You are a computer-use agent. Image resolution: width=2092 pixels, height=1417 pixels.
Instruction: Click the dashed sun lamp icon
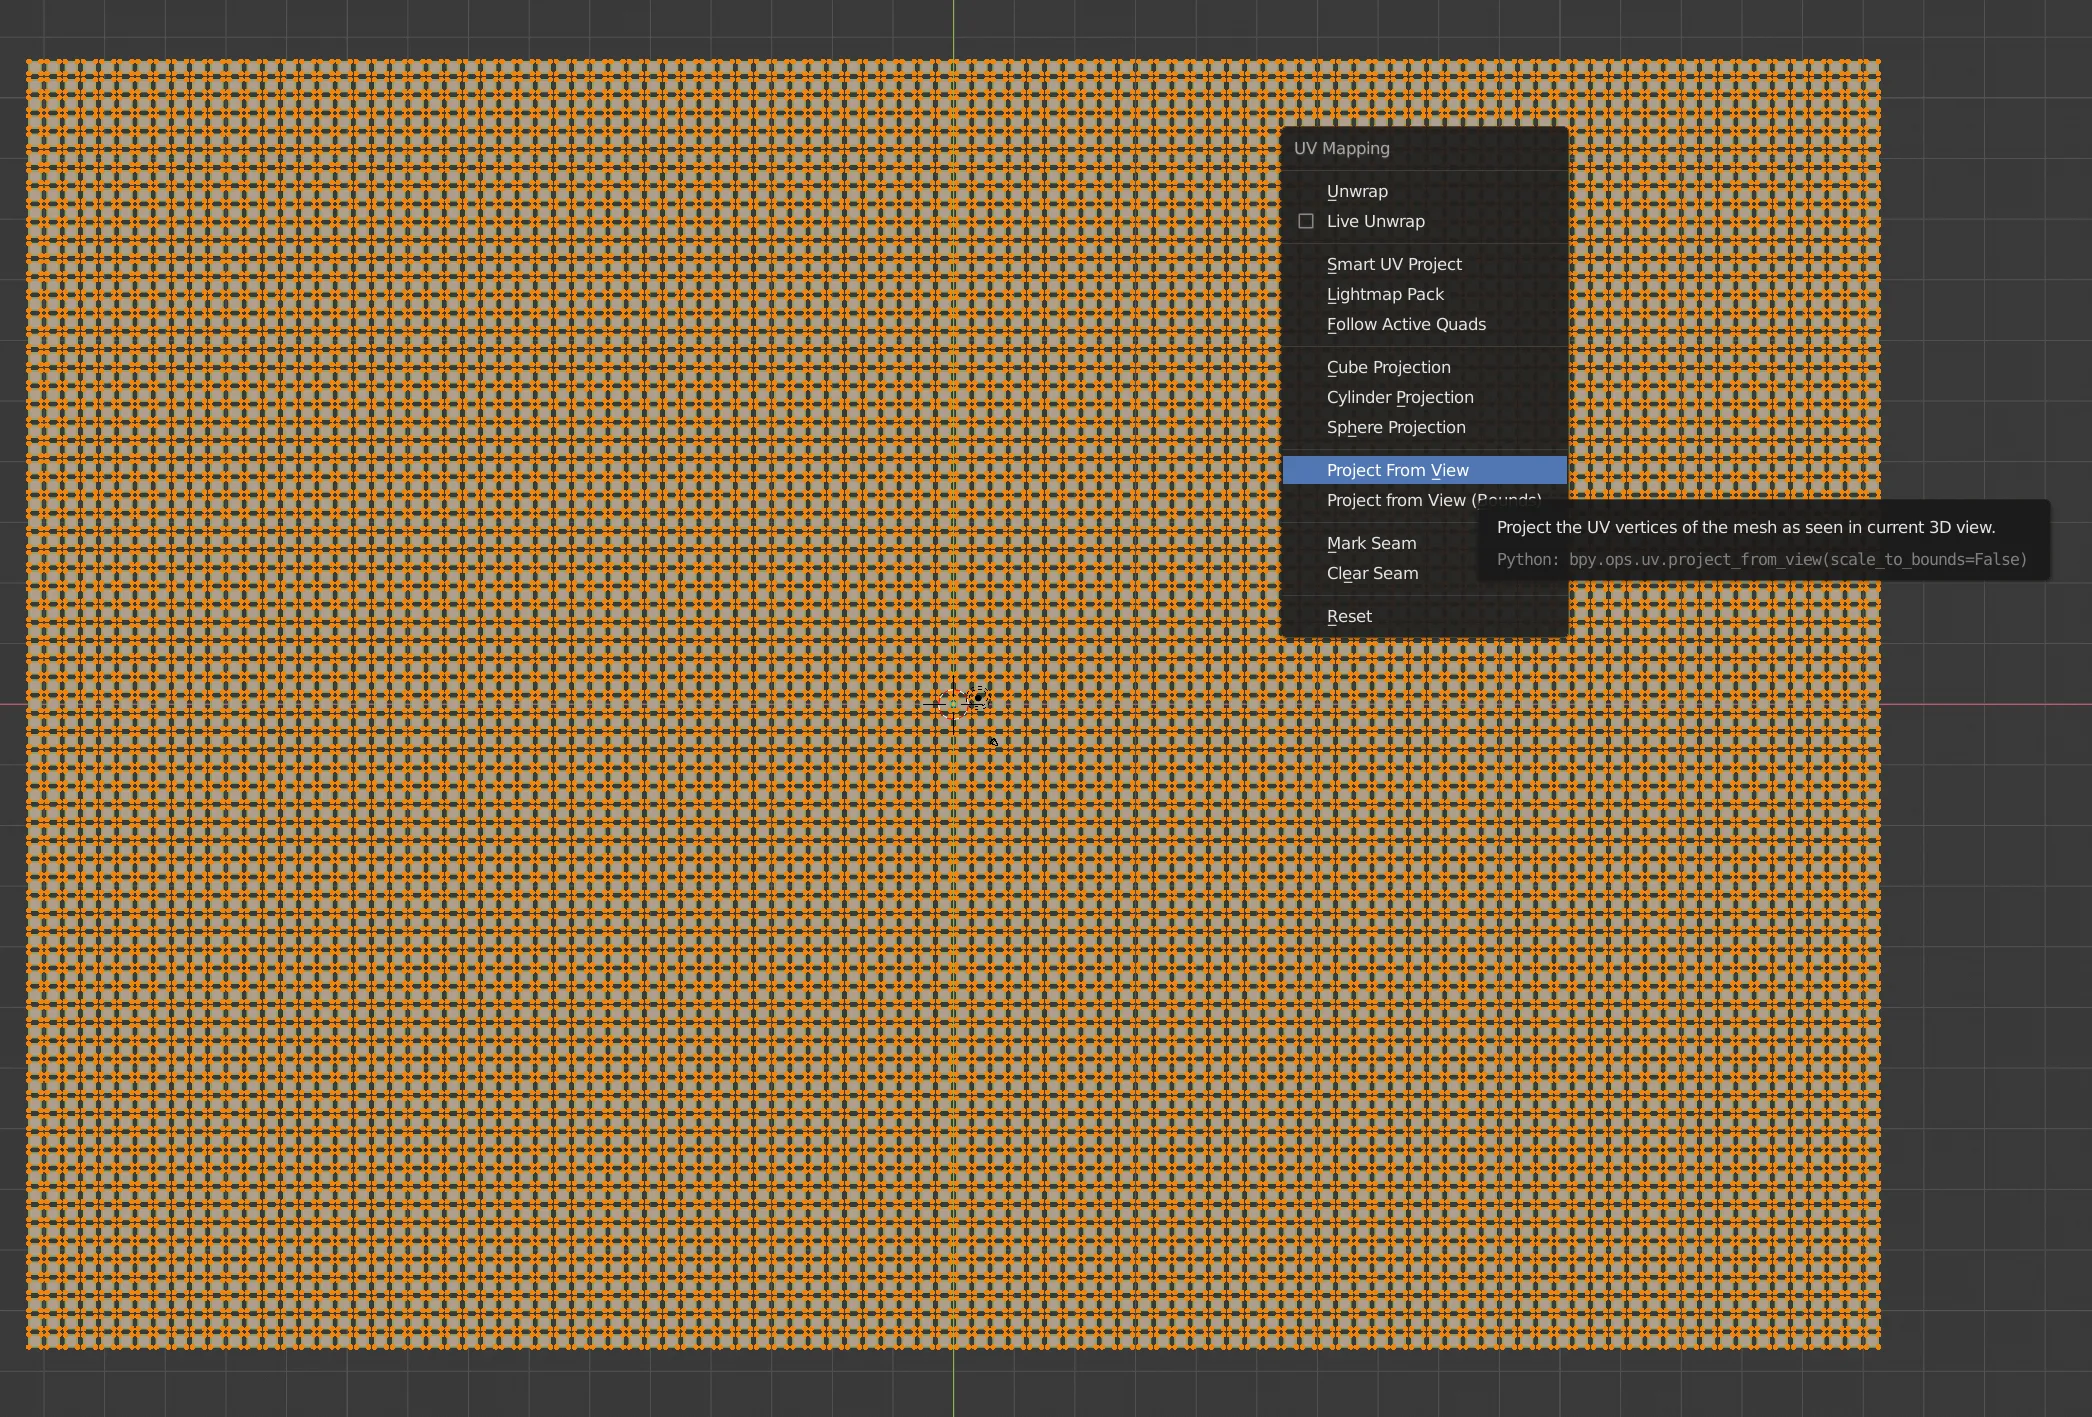click(978, 697)
